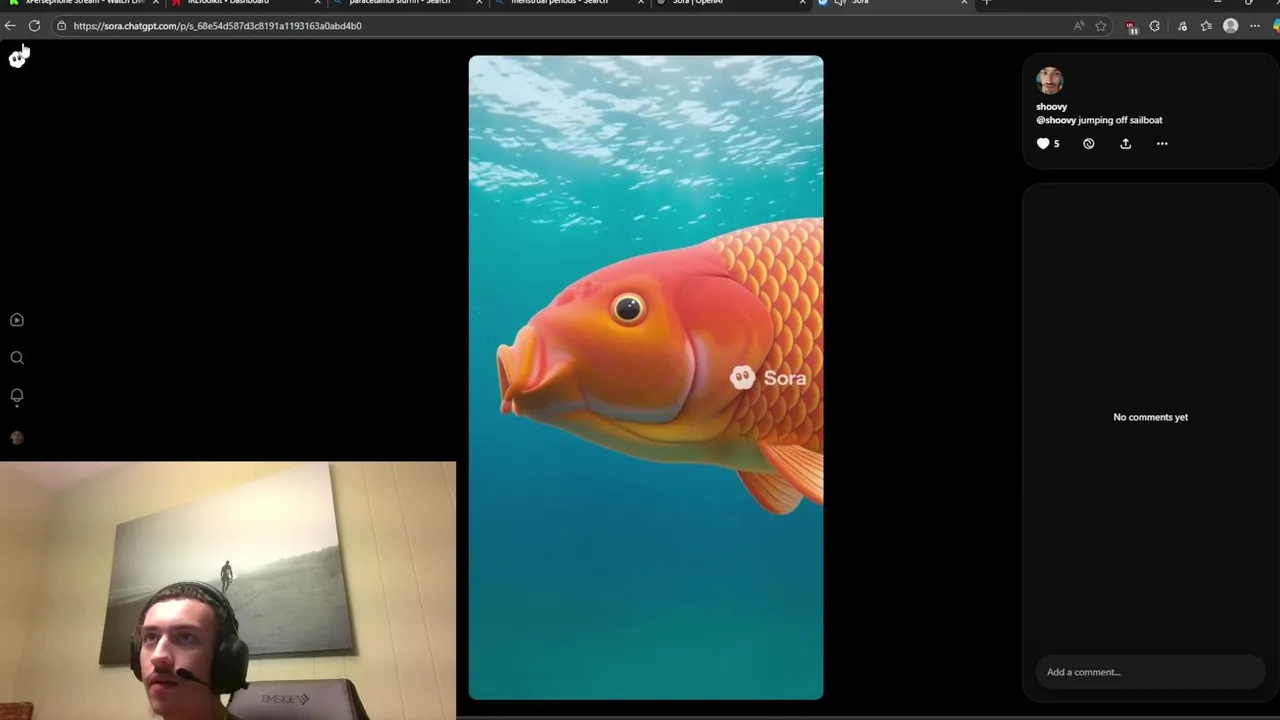Reload the page with the refresh icon
Screen dimensions: 1280x720
(x=34, y=26)
